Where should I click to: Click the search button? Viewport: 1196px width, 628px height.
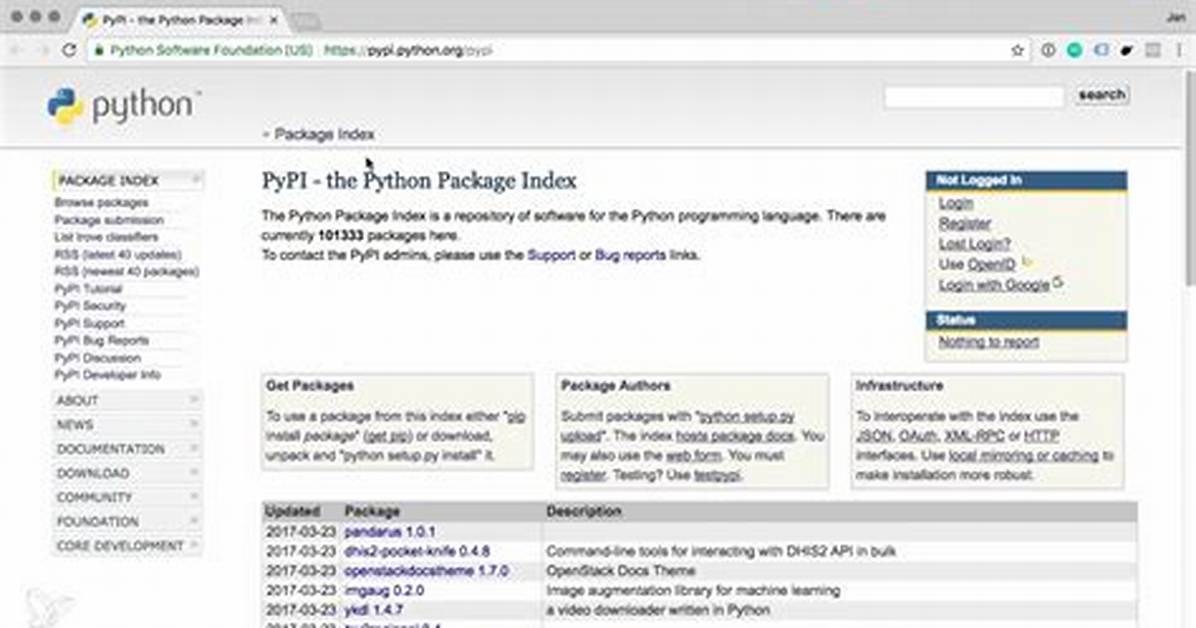(x=1101, y=95)
